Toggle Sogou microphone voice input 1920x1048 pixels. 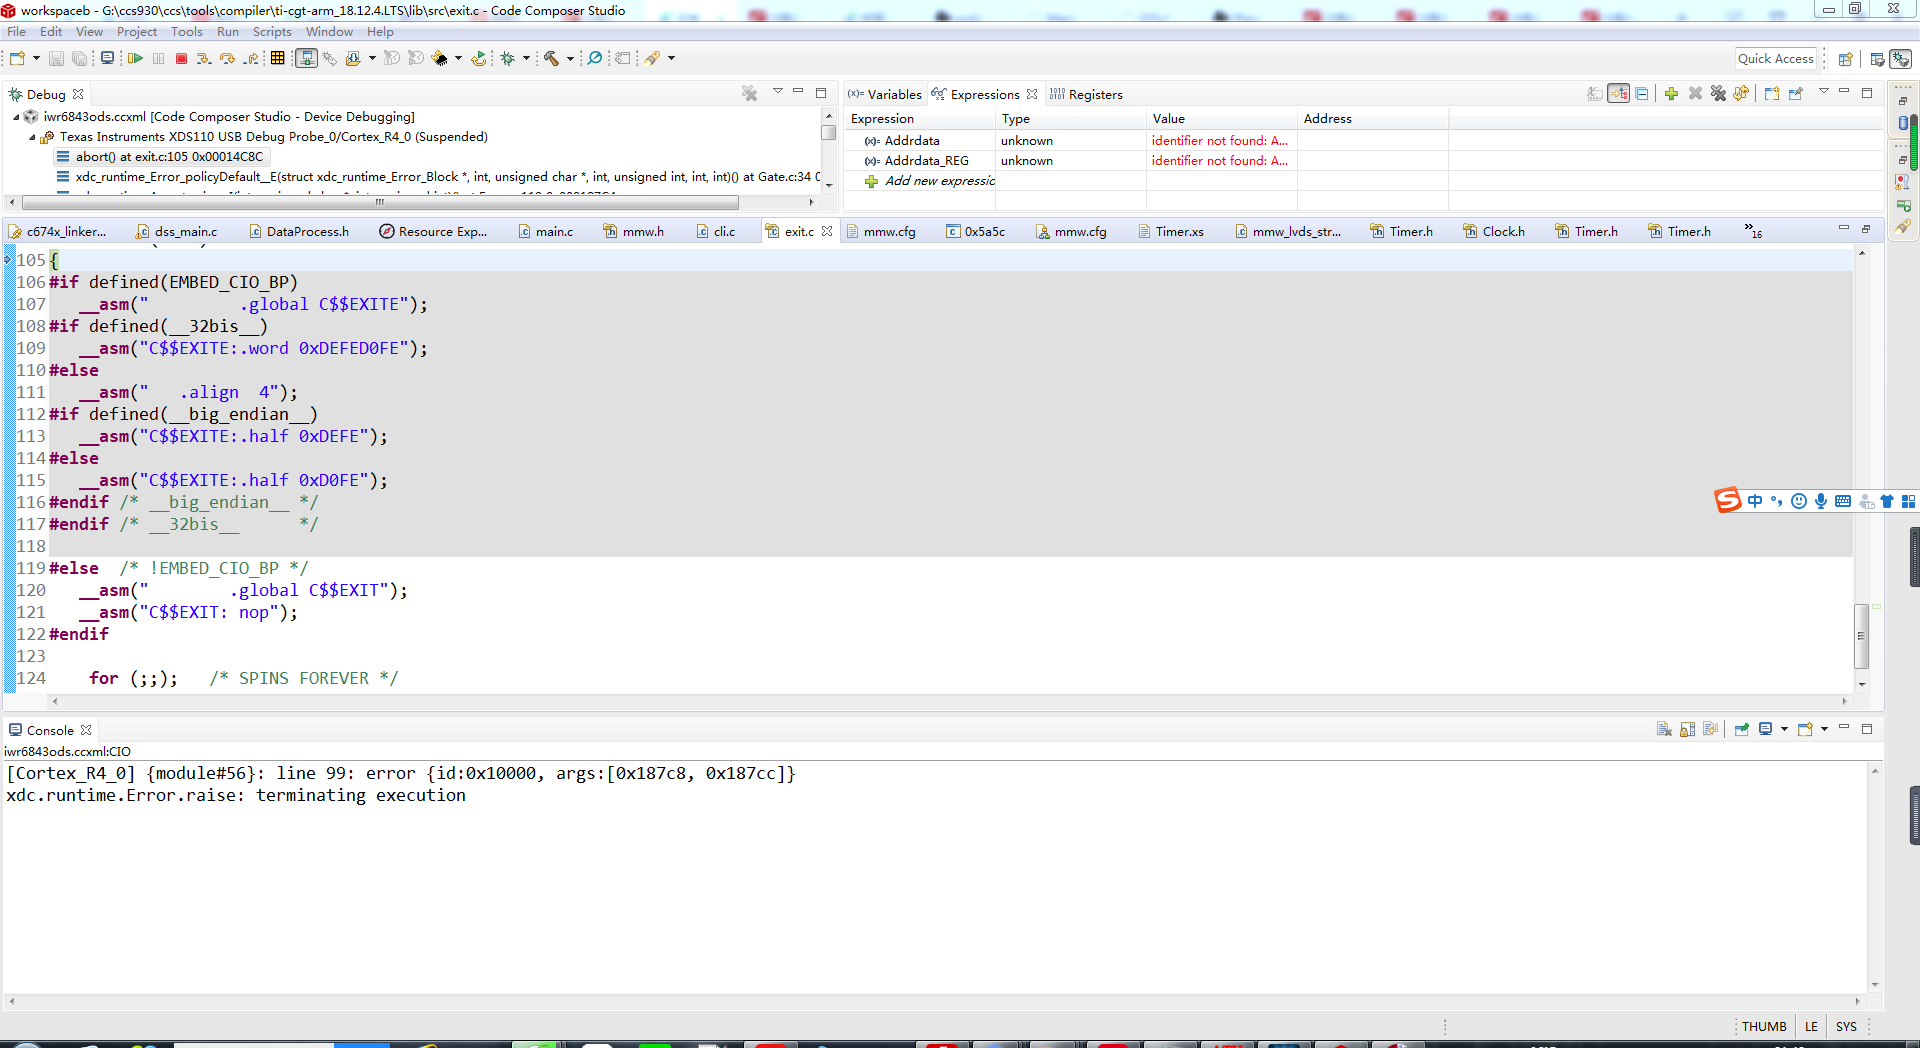pyautogui.click(x=1821, y=501)
